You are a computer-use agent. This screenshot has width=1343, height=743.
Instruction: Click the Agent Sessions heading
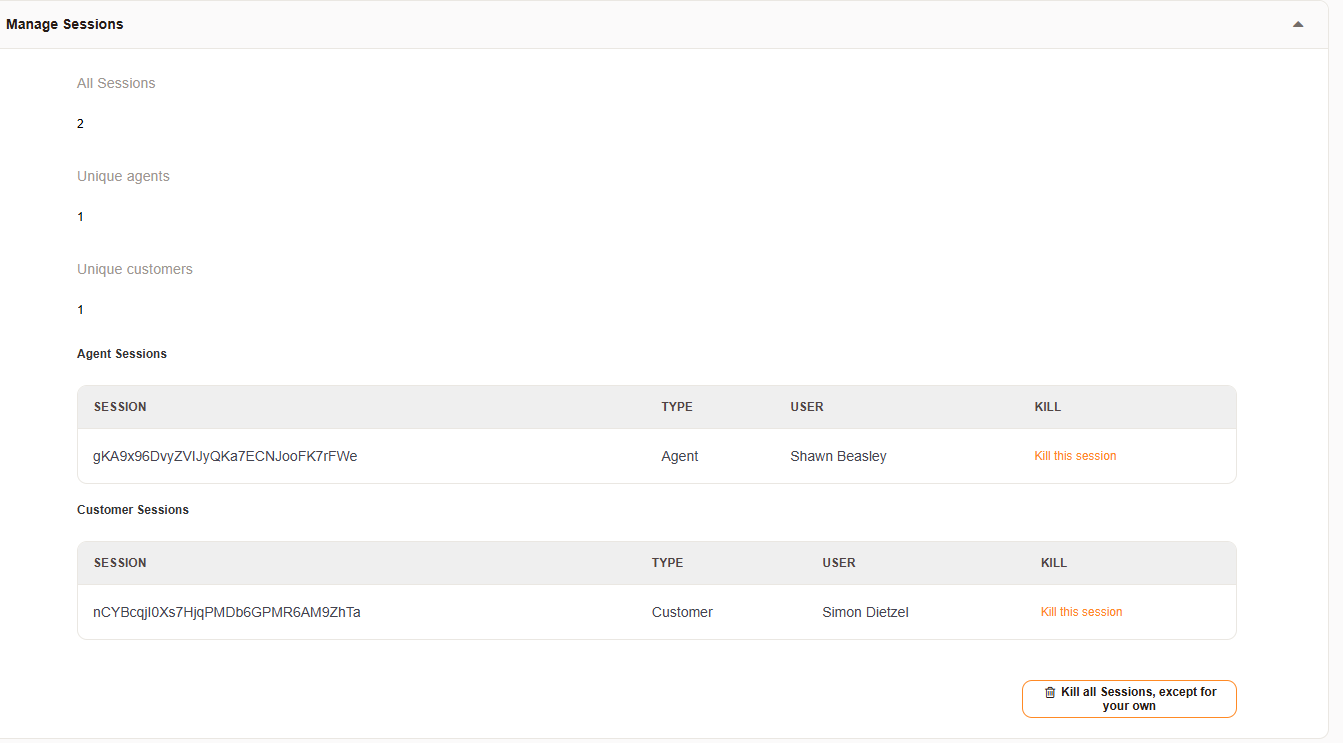(x=122, y=353)
